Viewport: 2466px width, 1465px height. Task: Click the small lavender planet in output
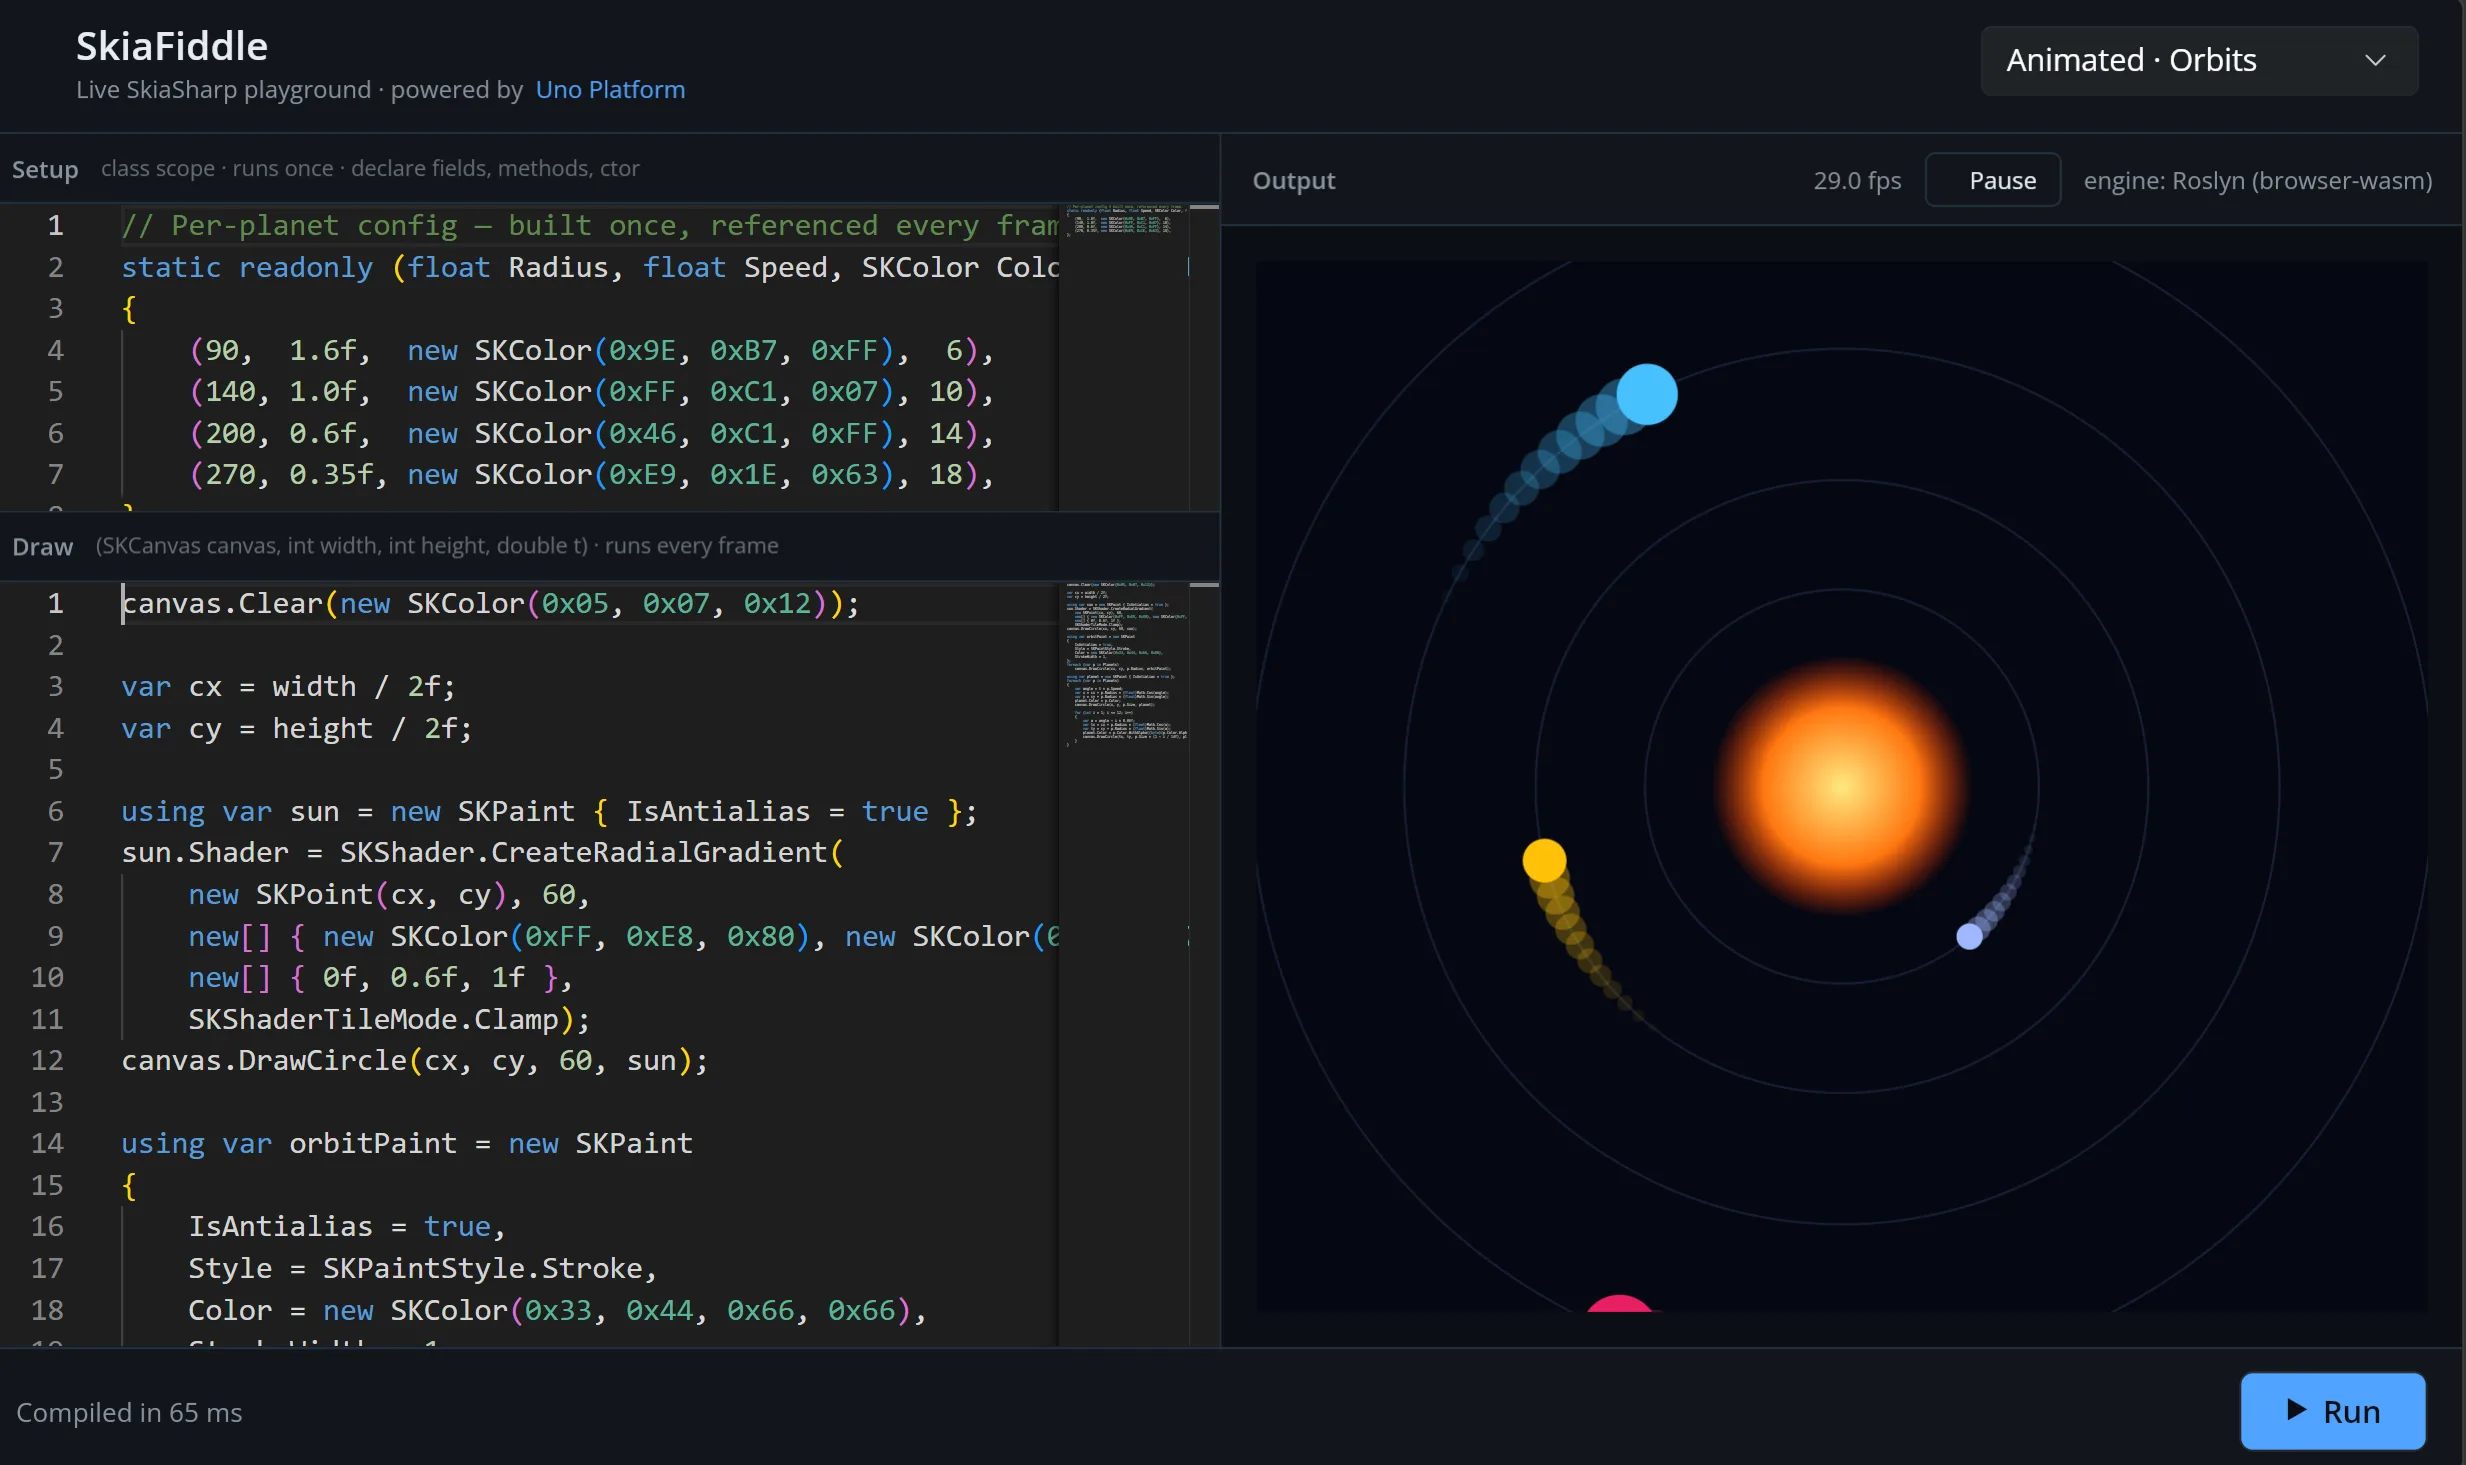(x=1969, y=936)
